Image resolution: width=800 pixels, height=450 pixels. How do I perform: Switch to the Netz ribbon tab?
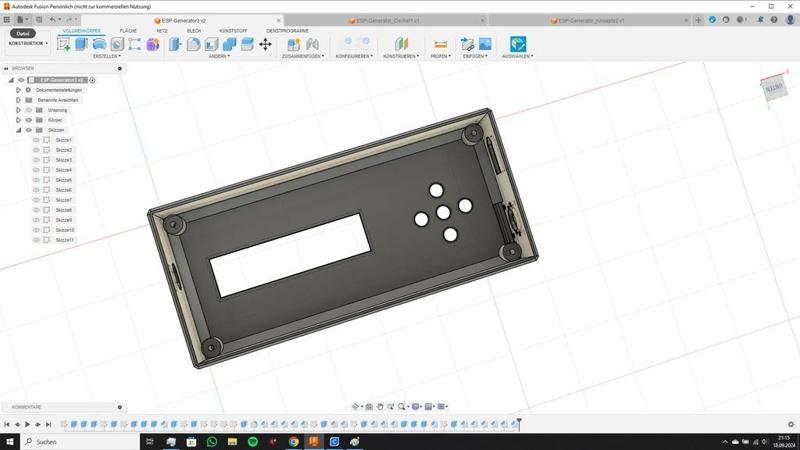(x=162, y=31)
